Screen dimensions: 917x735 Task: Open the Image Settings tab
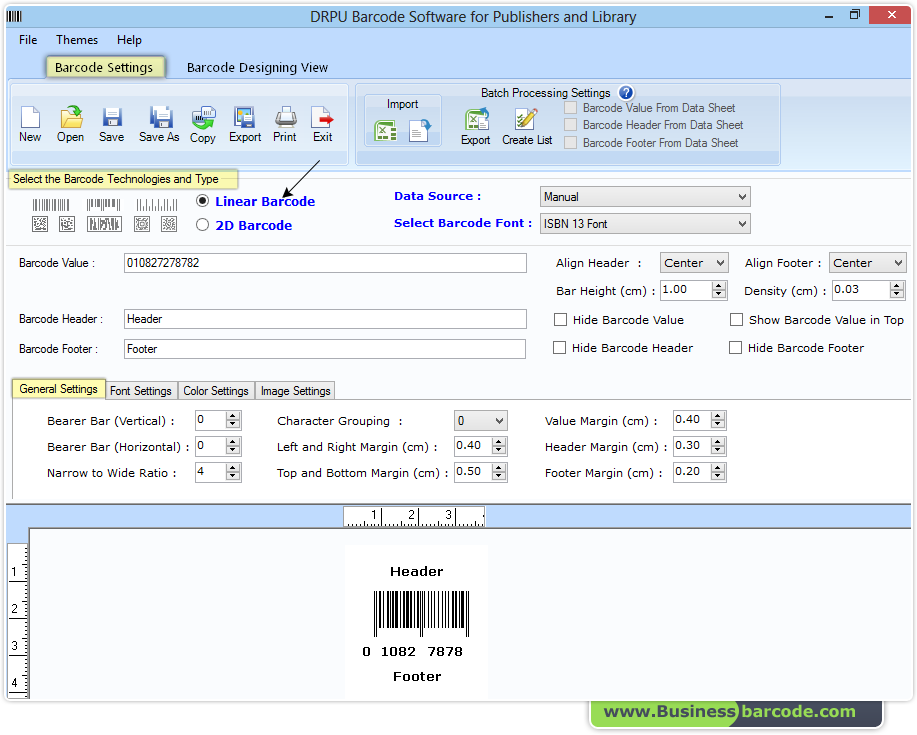(295, 391)
